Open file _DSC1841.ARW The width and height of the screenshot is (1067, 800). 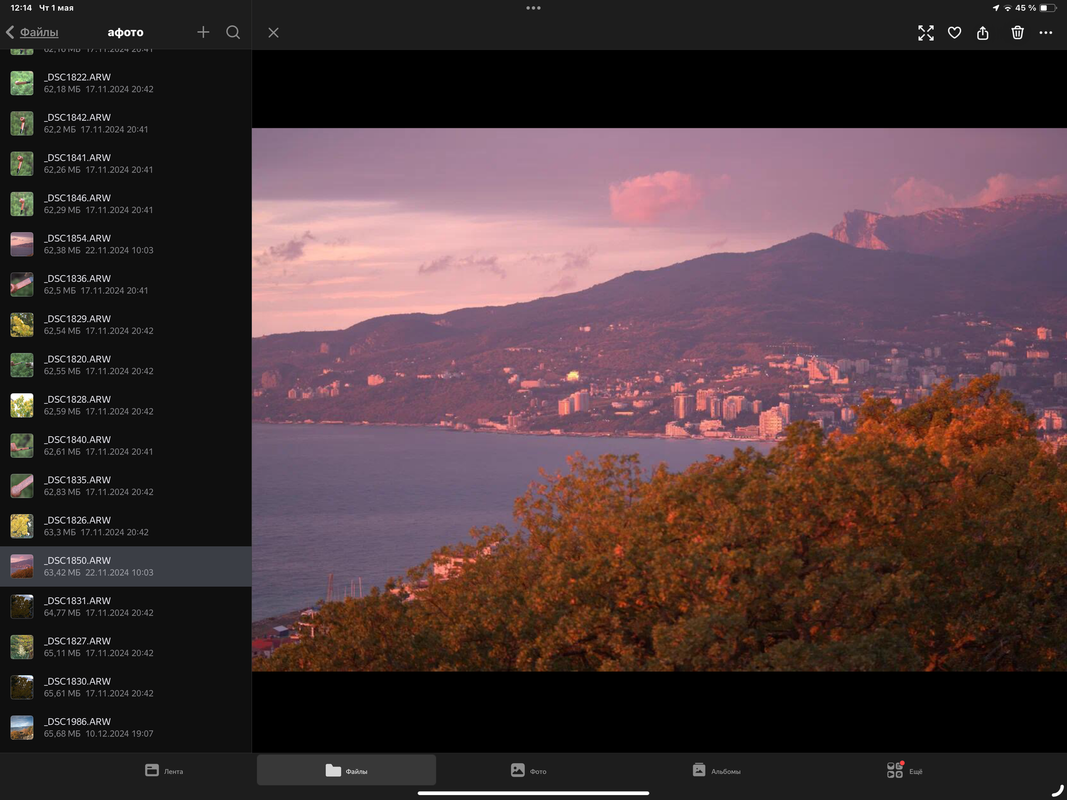126,163
